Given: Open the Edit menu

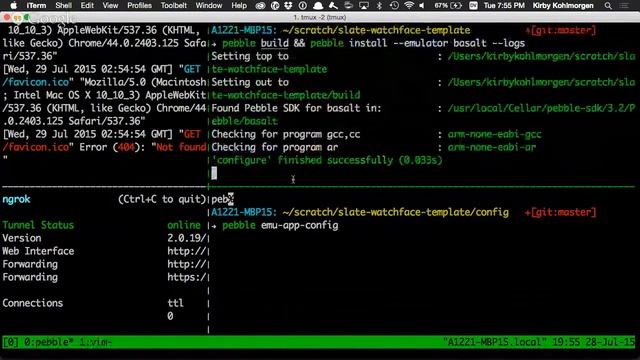Looking at the screenshot, I should (87, 5).
